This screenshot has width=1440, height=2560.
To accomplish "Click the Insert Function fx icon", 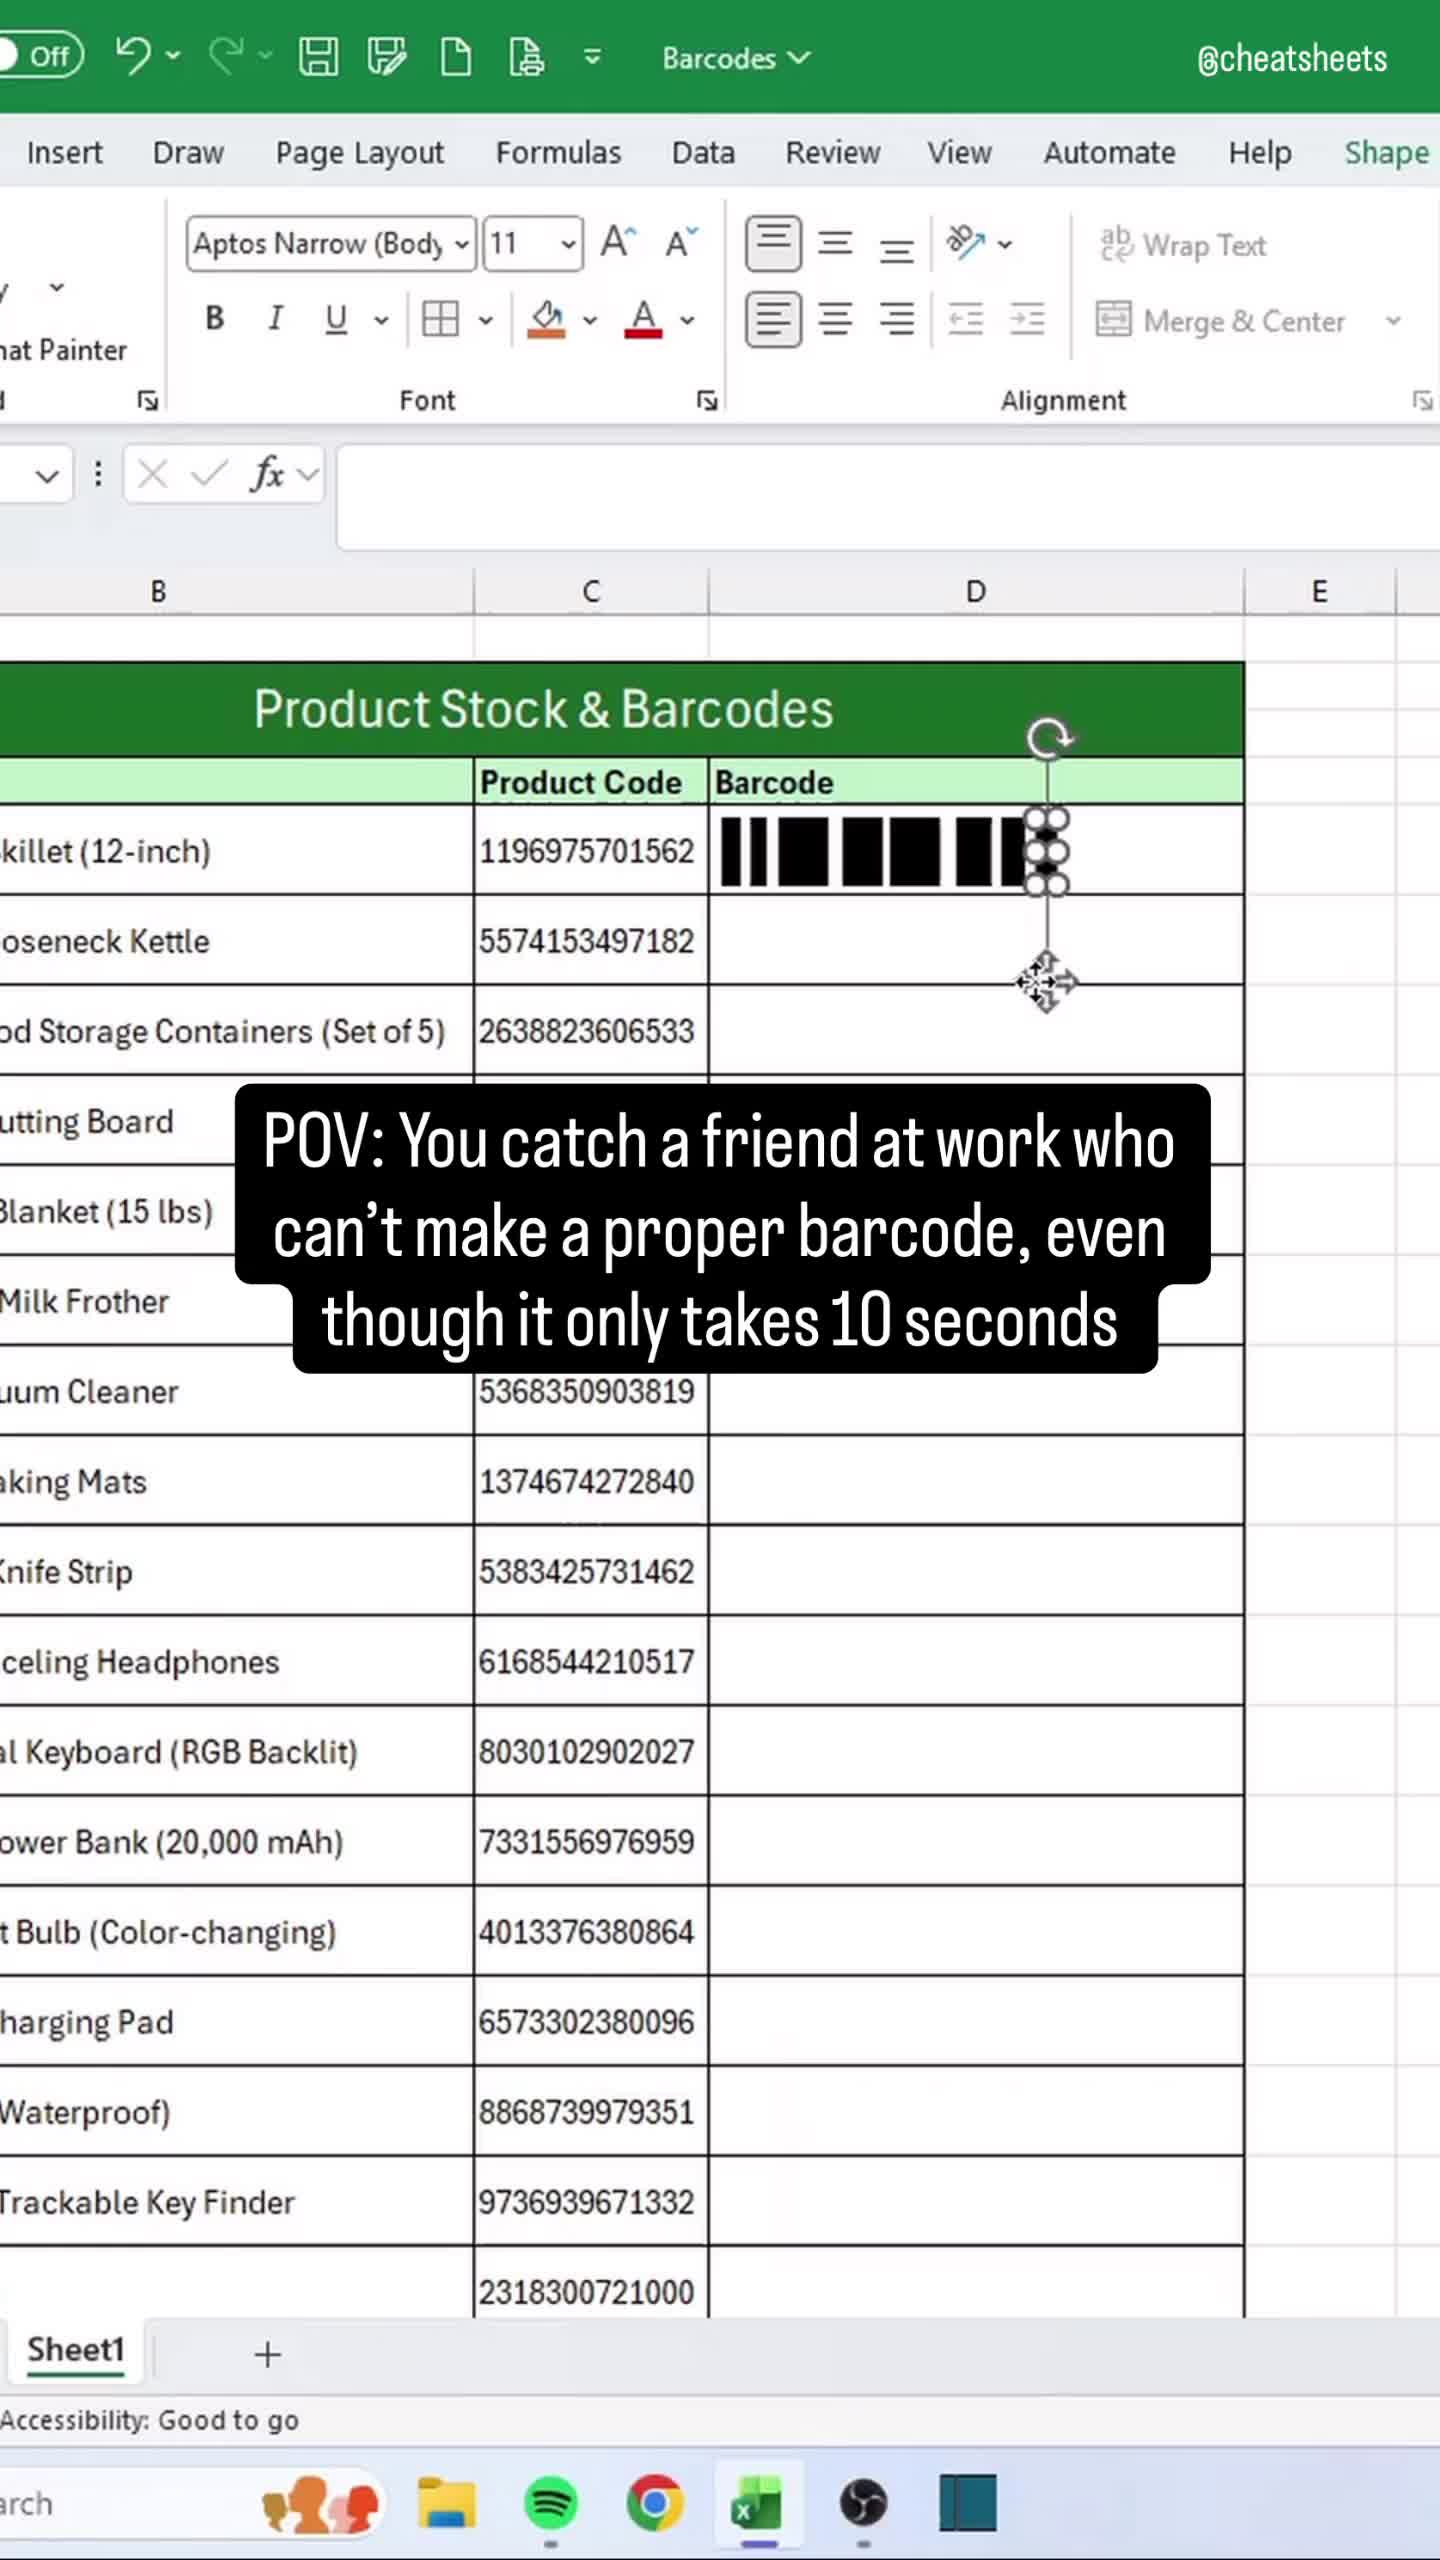I will (268, 473).
